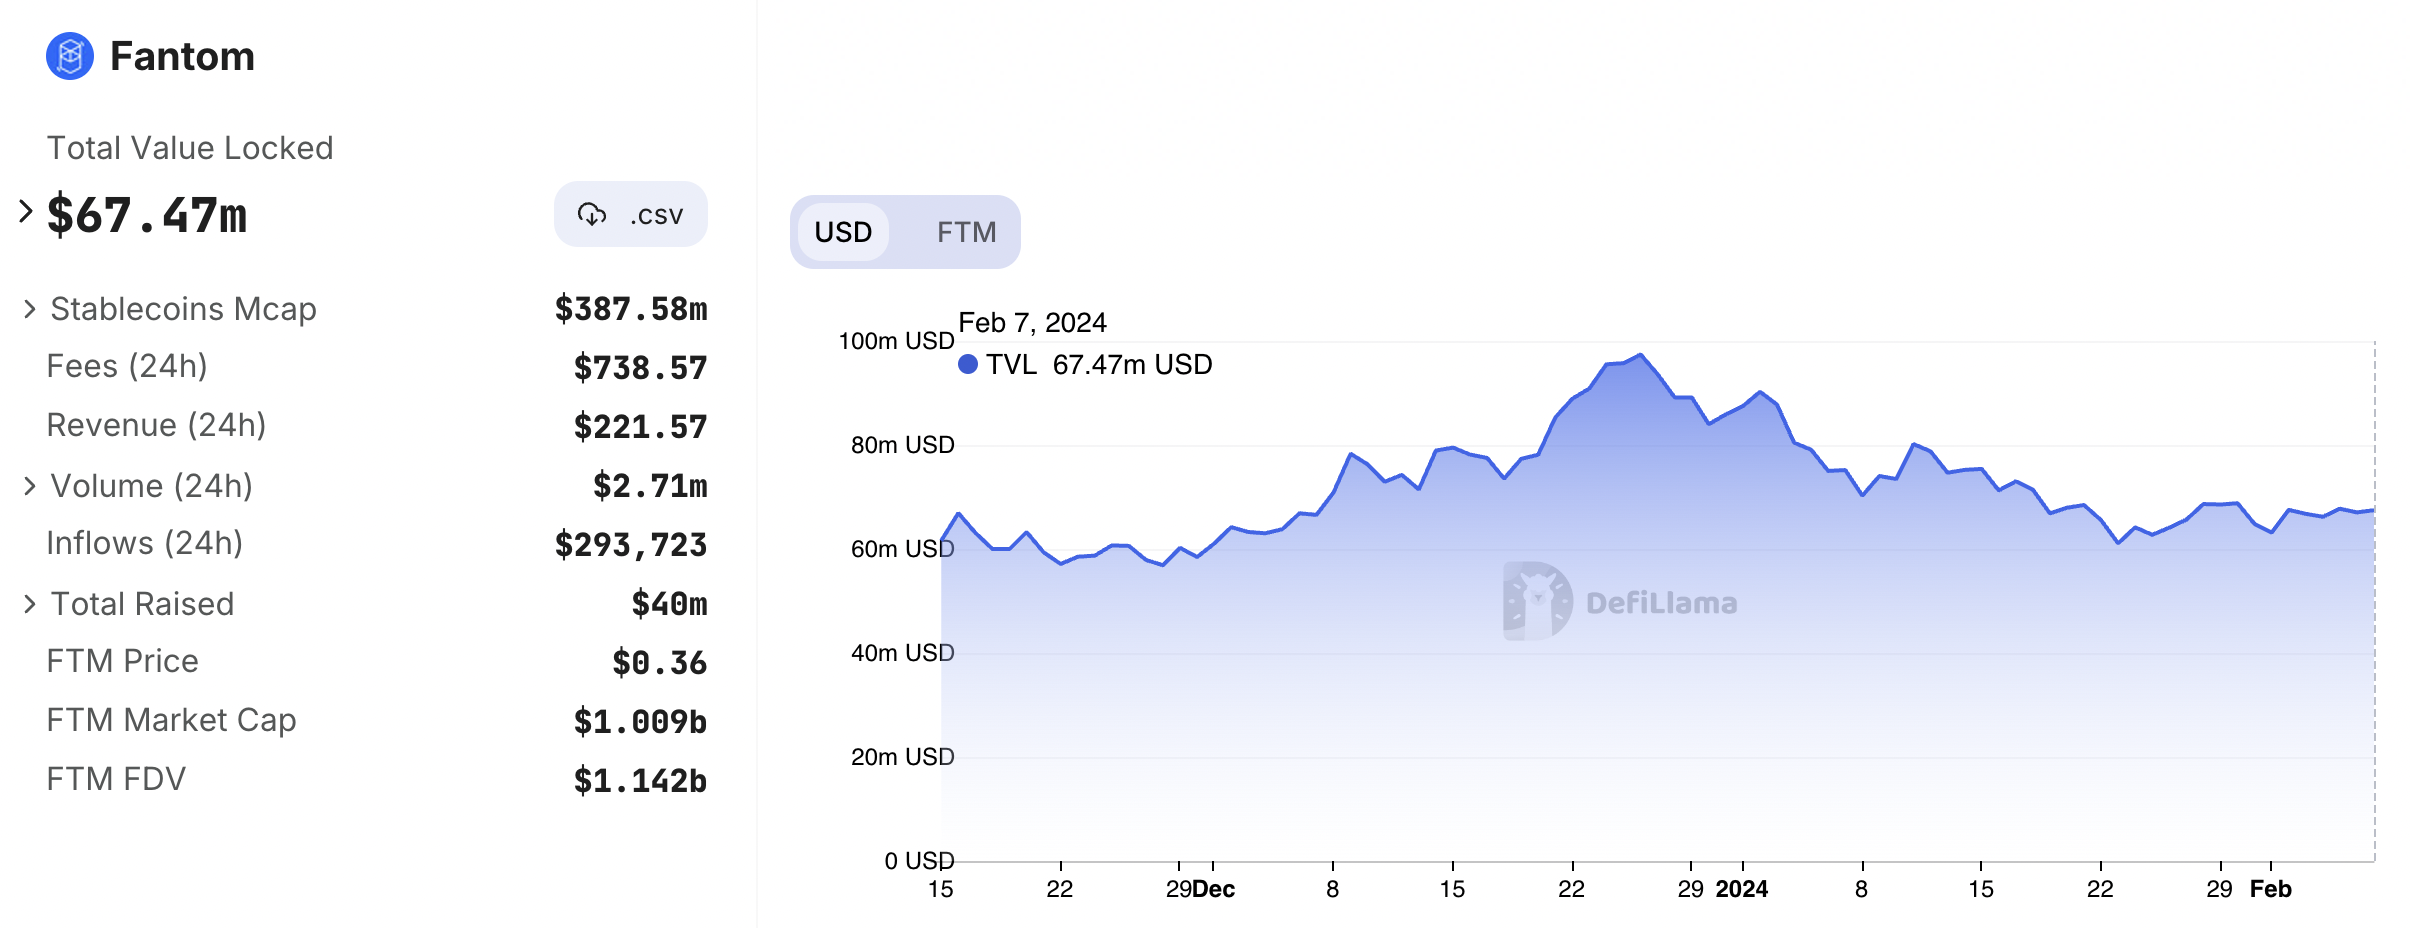Click the Fantom logo icon
The image size is (2410, 928).
tap(70, 56)
